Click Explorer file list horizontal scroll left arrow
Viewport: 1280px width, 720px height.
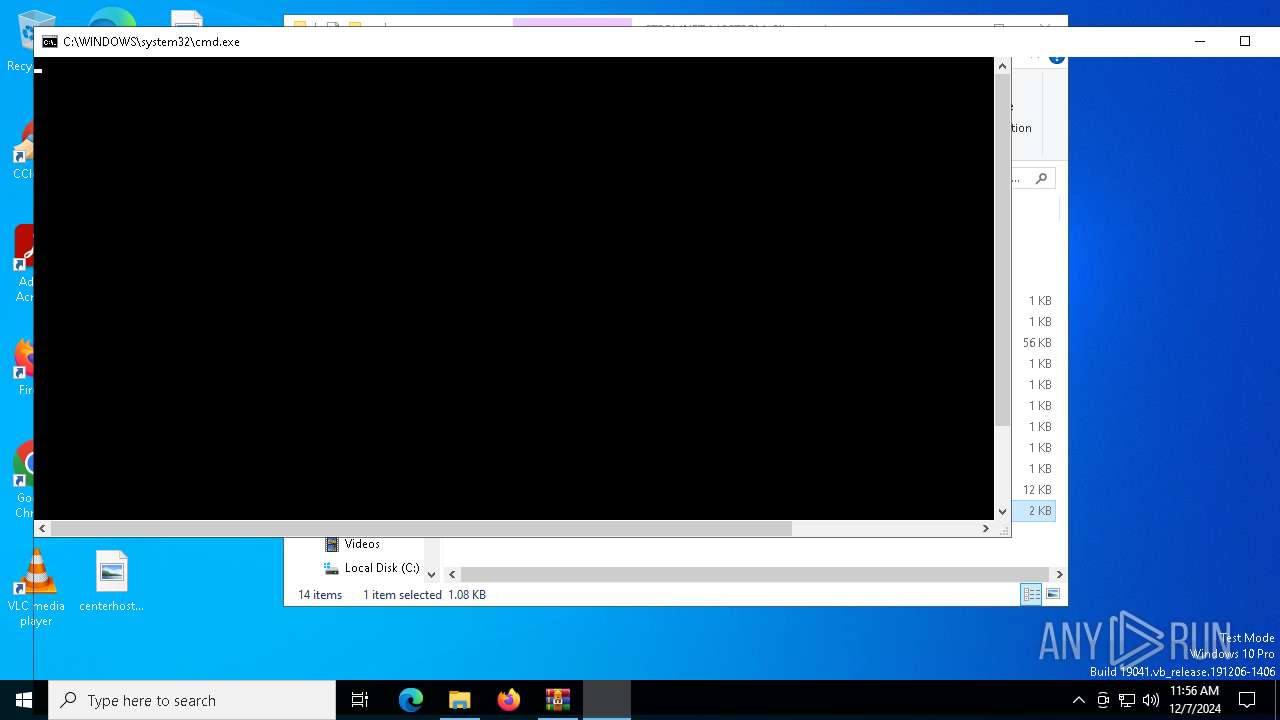click(452, 574)
